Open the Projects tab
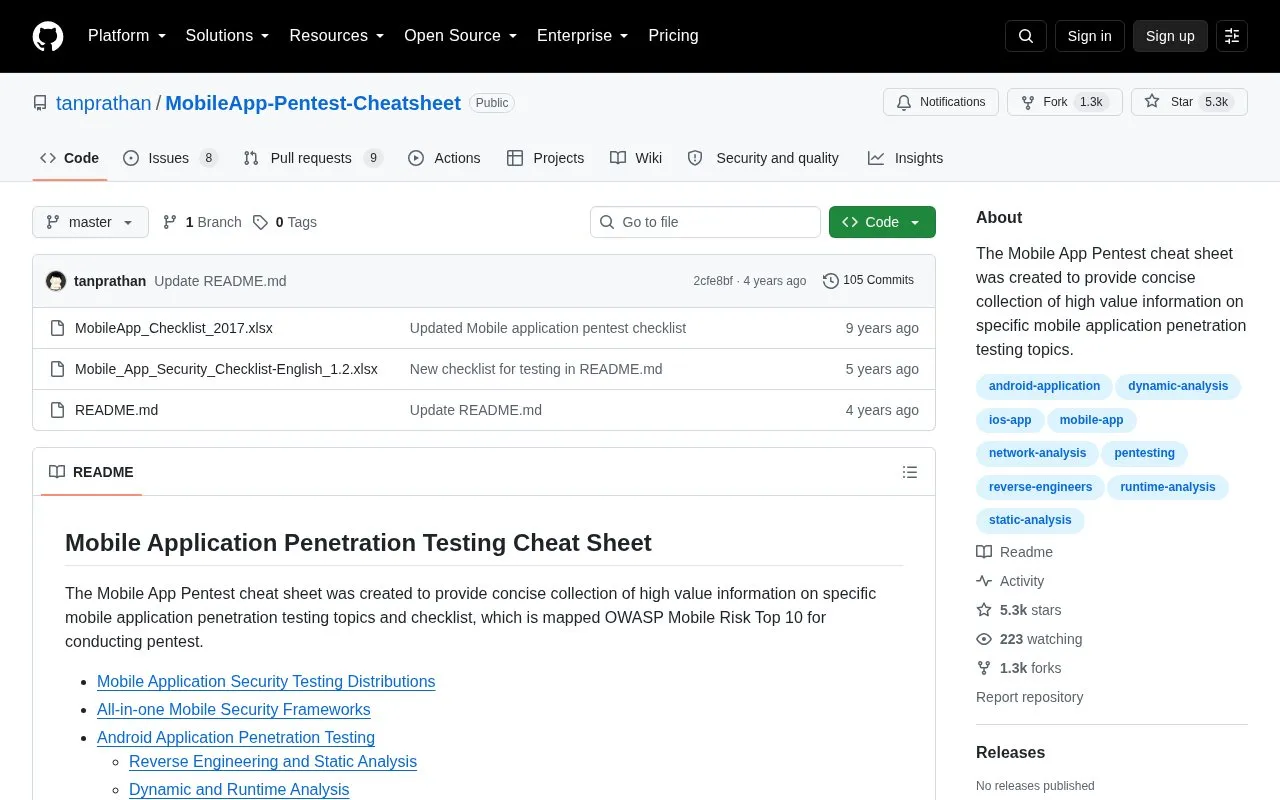 (x=545, y=158)
